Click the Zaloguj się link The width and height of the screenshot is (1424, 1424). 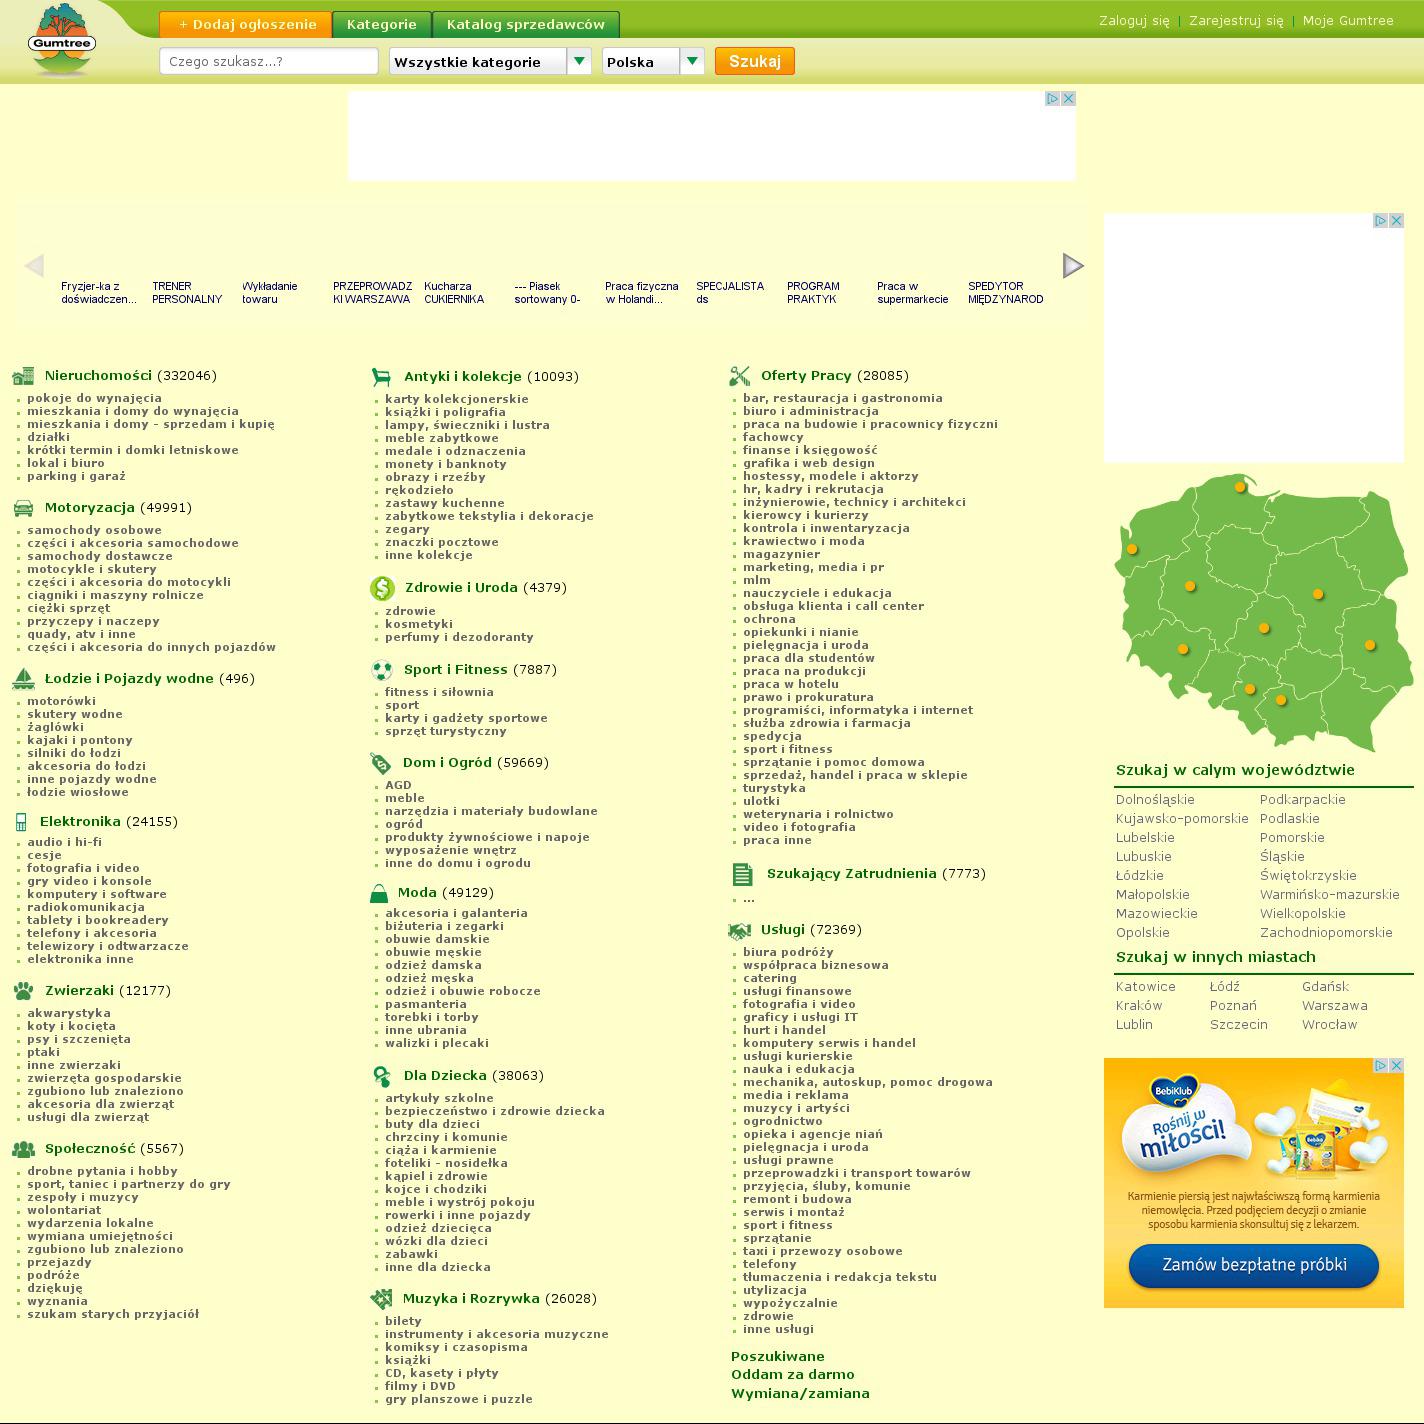click(x=1133, y=21)
